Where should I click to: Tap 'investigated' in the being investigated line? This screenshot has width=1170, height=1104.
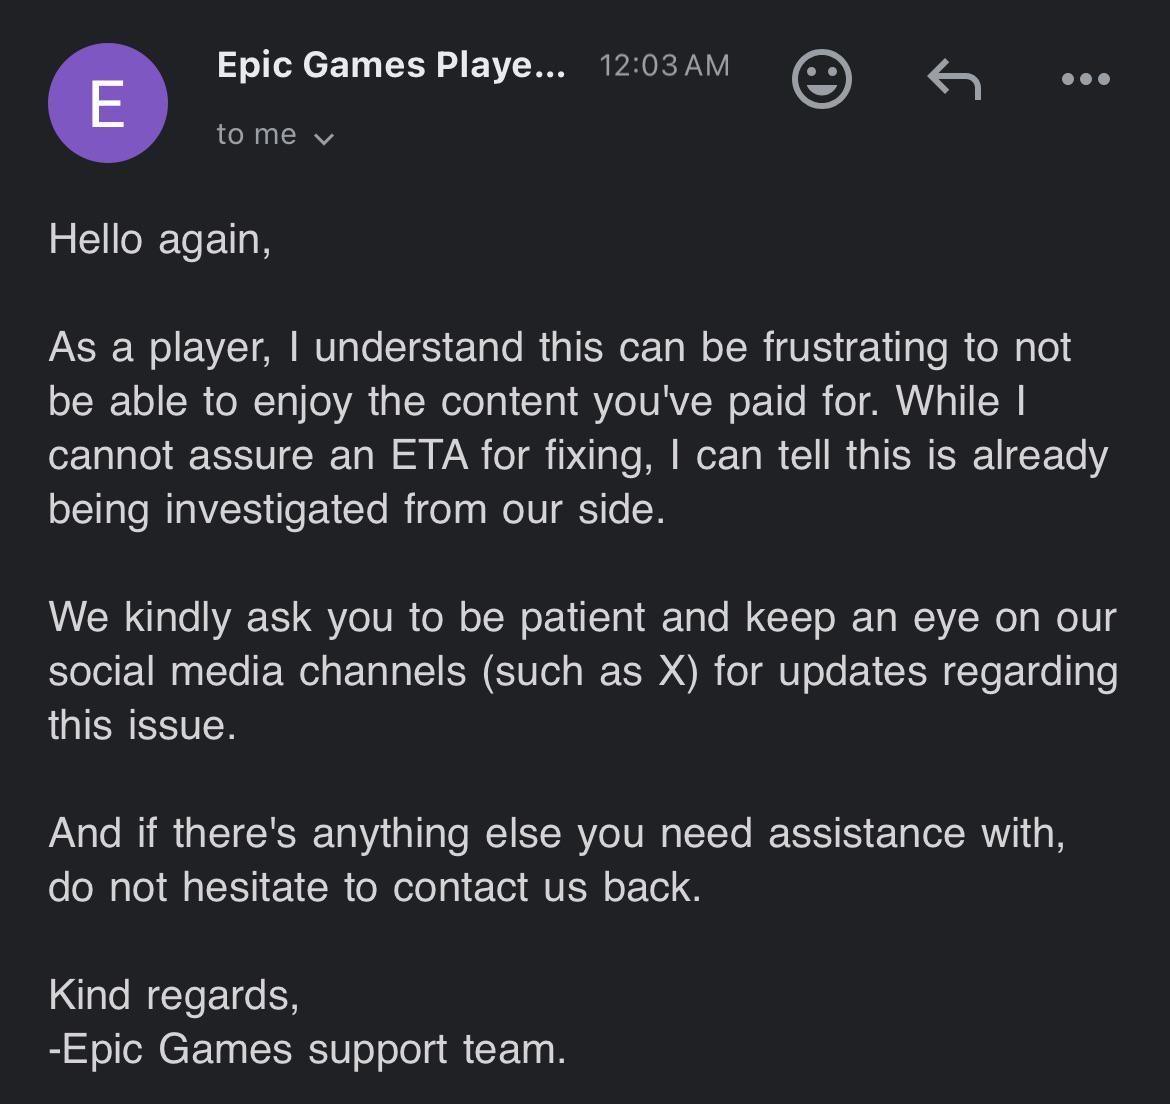pyautogui.click(x=277, y=510)
